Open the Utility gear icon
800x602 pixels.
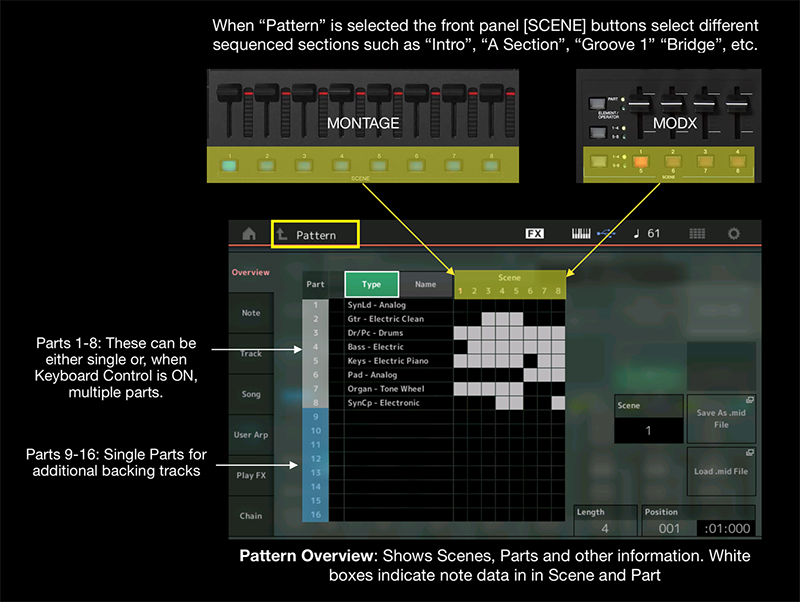pos(734,234)
